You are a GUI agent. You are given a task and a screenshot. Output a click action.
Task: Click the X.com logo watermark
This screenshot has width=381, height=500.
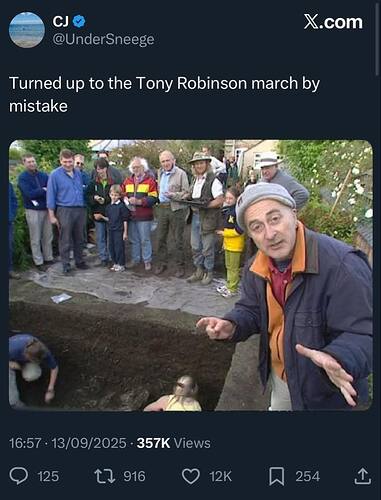click(x=333, y=22)
